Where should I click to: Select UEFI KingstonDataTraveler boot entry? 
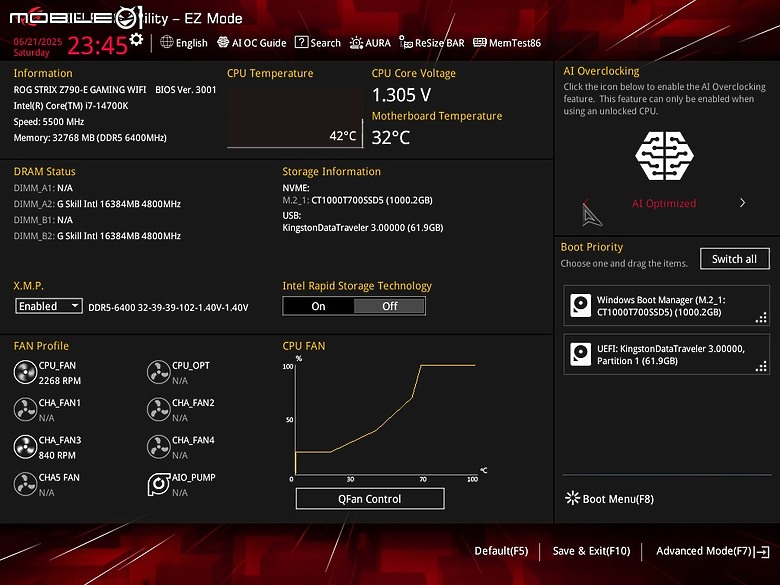667,354
